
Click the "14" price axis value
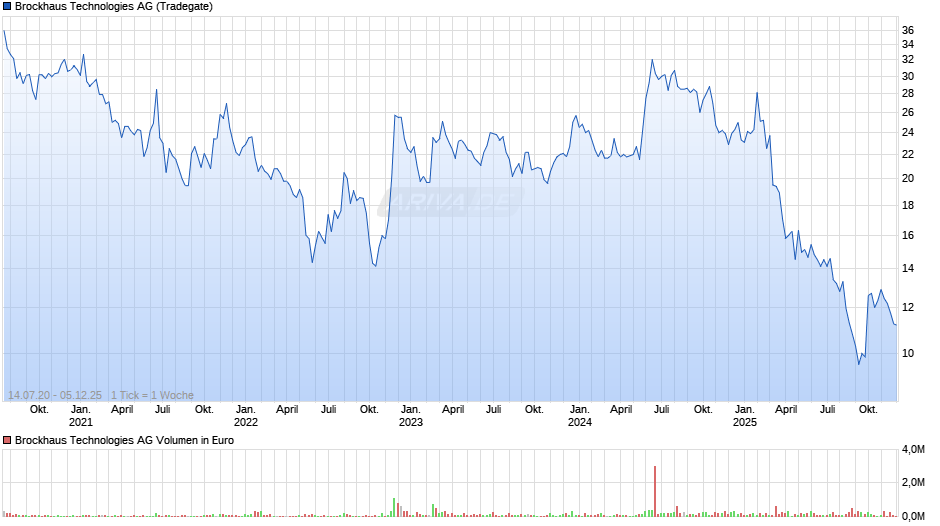point(908,268)
